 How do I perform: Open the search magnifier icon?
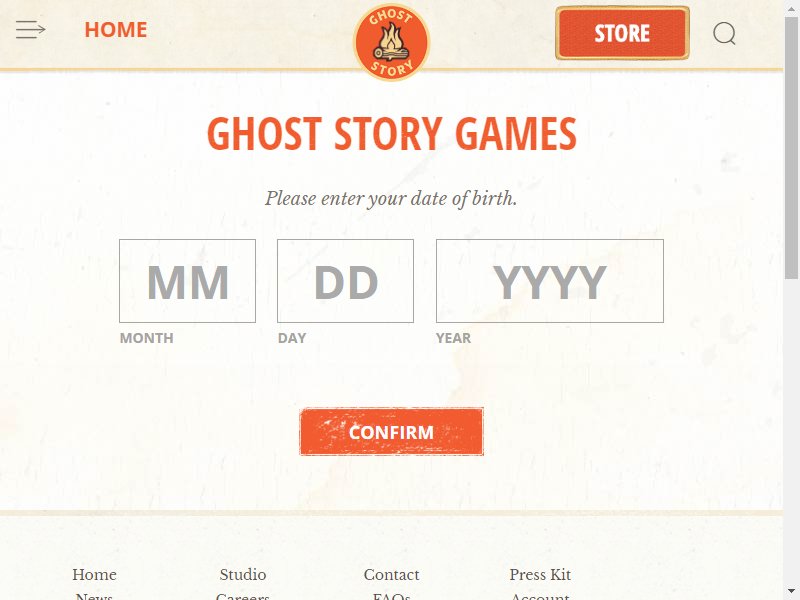pos(724,34)
